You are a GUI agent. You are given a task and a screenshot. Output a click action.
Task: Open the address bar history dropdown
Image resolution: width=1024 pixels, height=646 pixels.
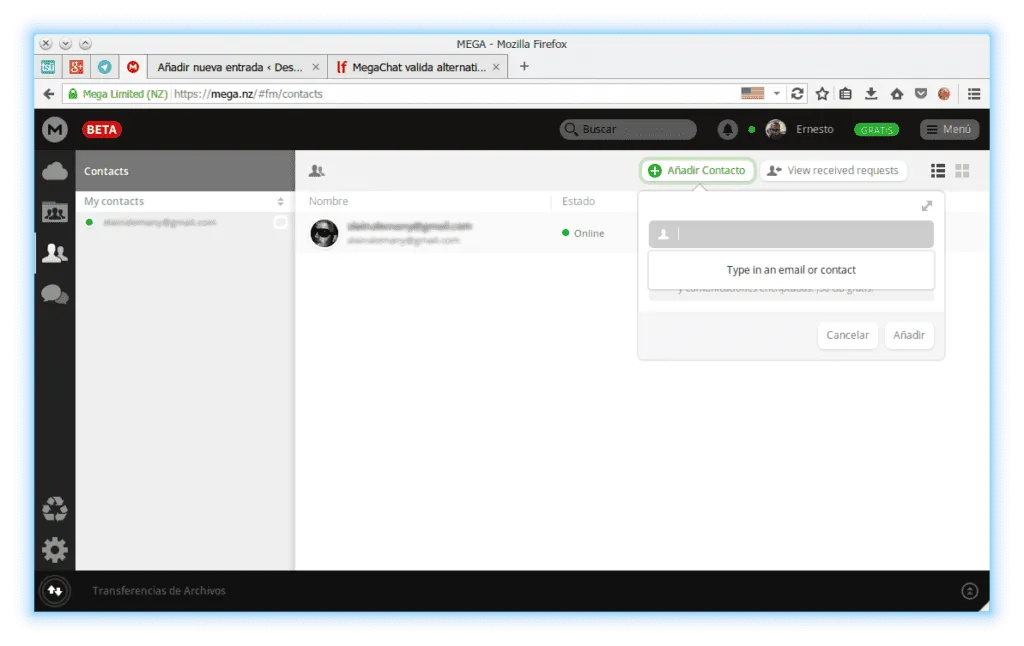[776, 93]
